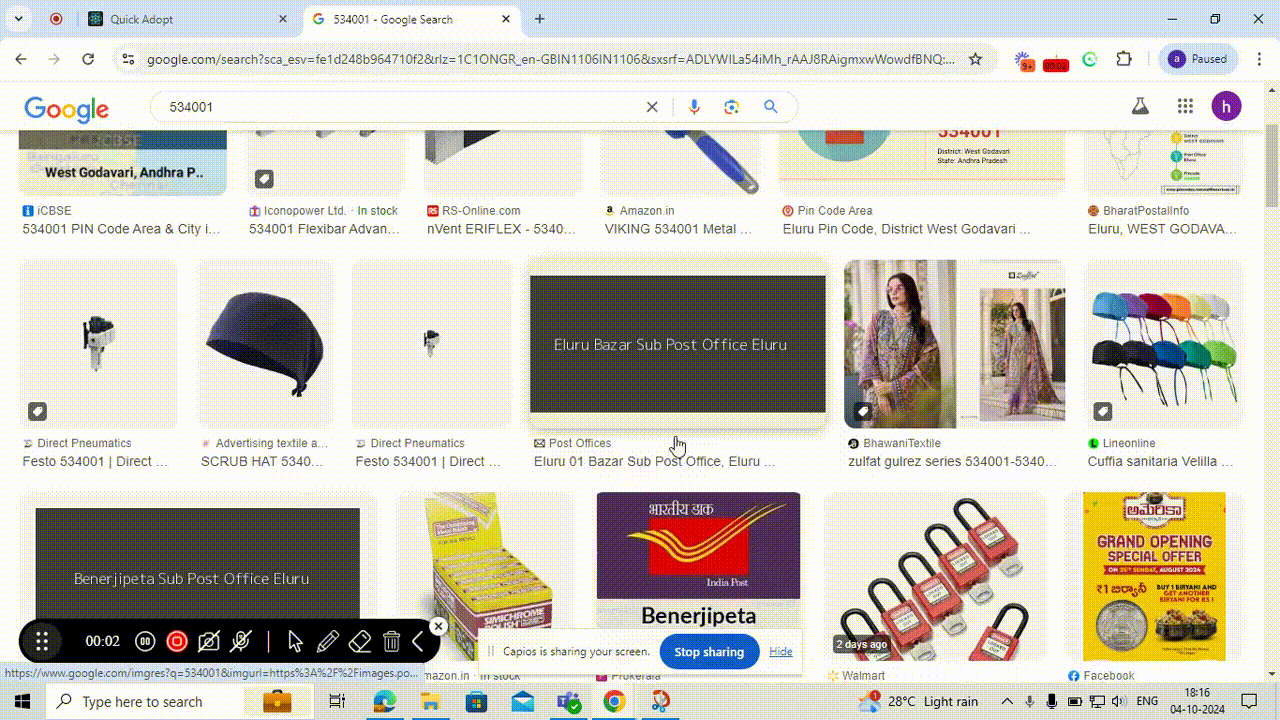Click the trash bin icon in recorder
This screenshot has width=1280, height=720.
[x=392, y=642]
